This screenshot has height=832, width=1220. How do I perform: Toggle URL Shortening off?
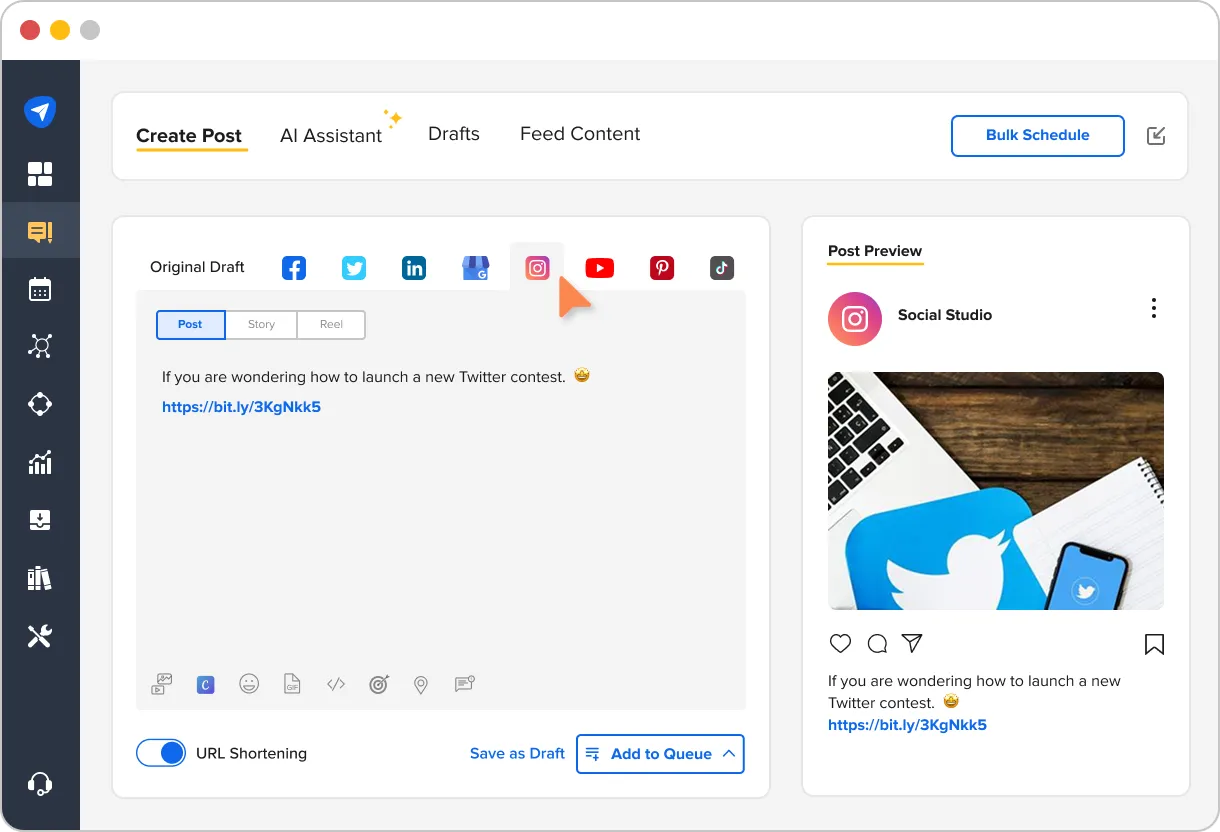click(161, 753)
